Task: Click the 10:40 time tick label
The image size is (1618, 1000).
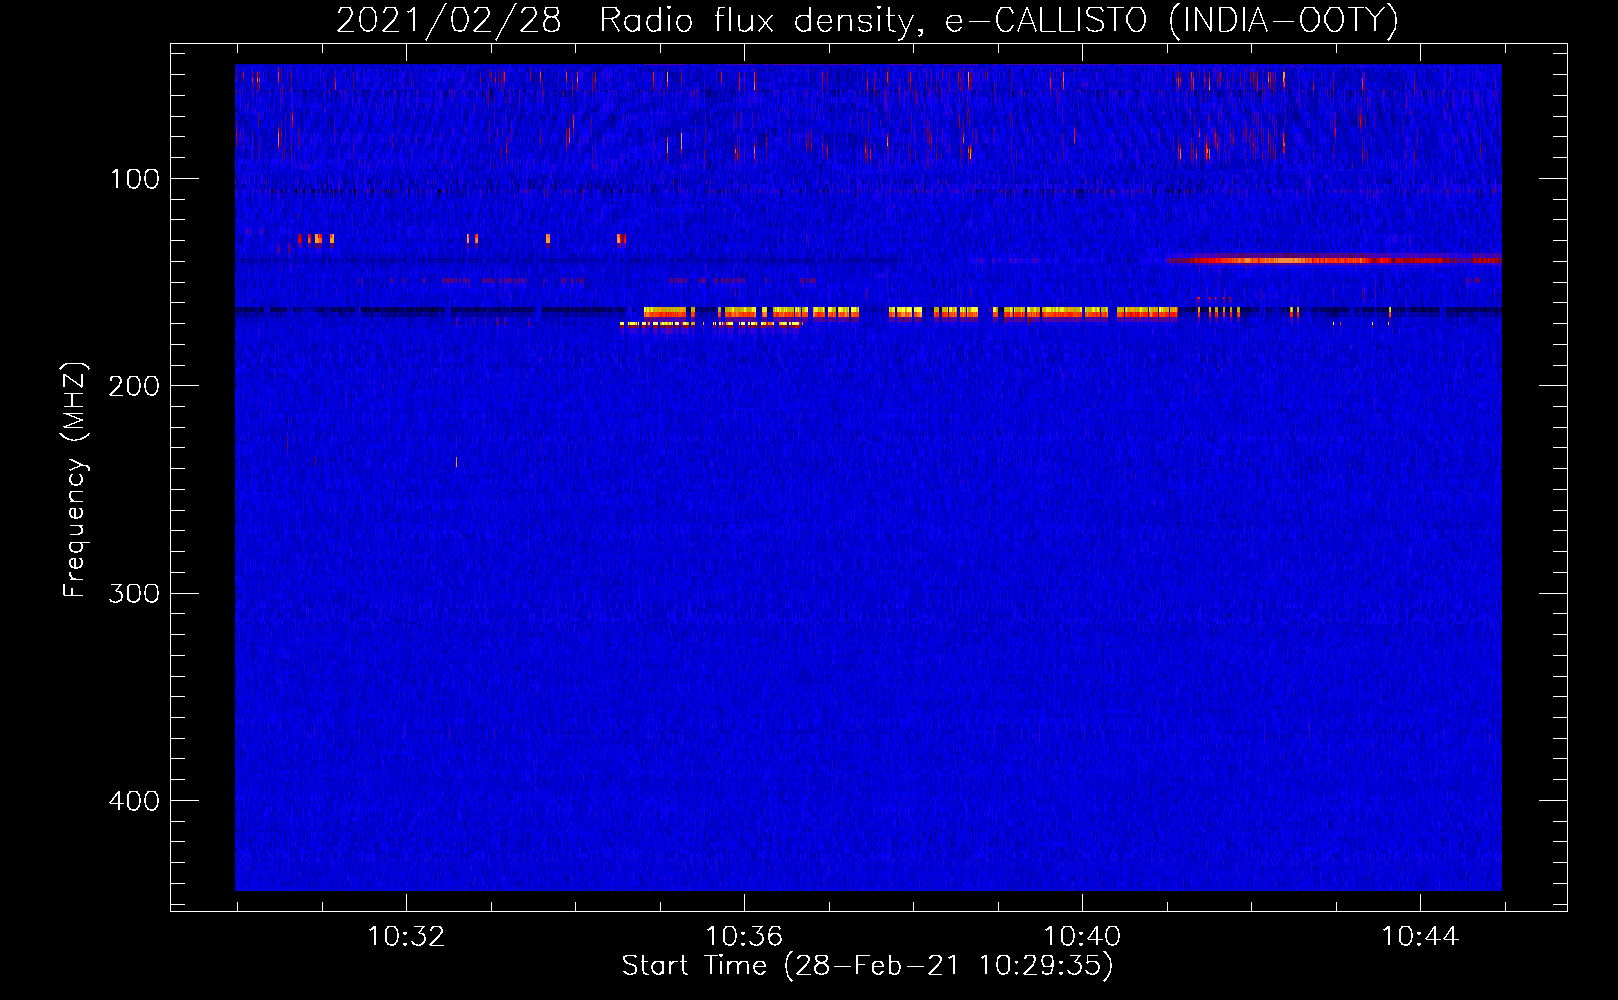Action: coord(1082,937)
